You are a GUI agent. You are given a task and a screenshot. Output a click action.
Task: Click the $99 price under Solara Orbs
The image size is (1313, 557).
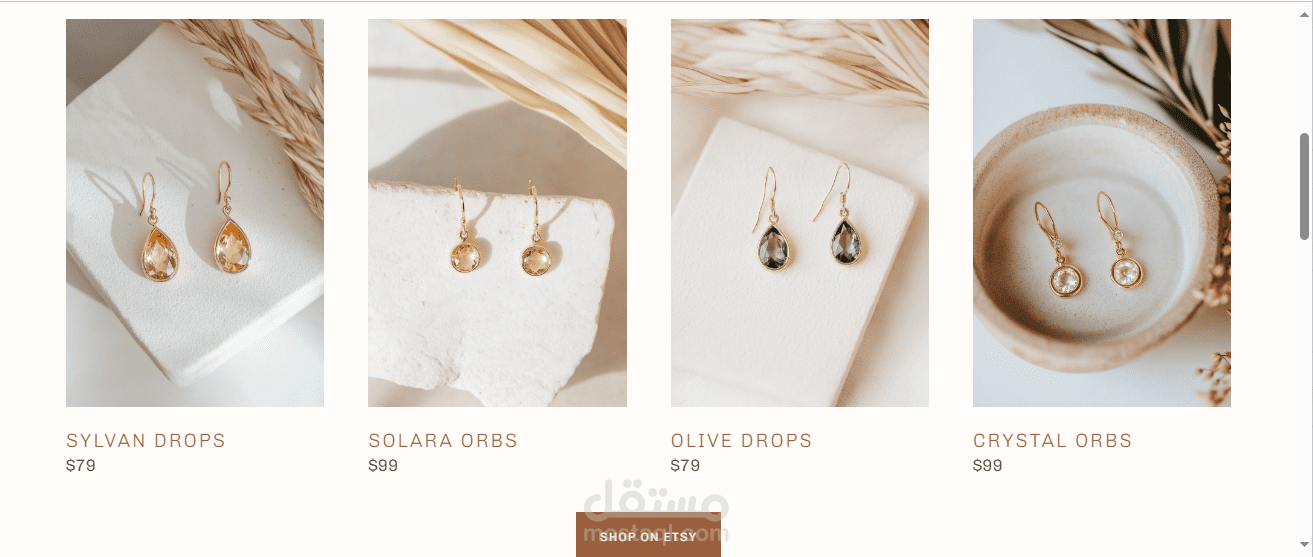(x=383, y=465)
